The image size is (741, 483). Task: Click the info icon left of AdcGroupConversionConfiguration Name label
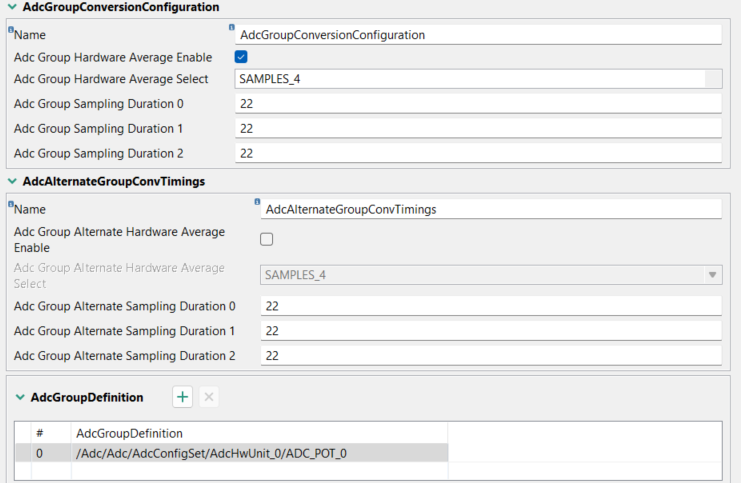tap(10, 30)
